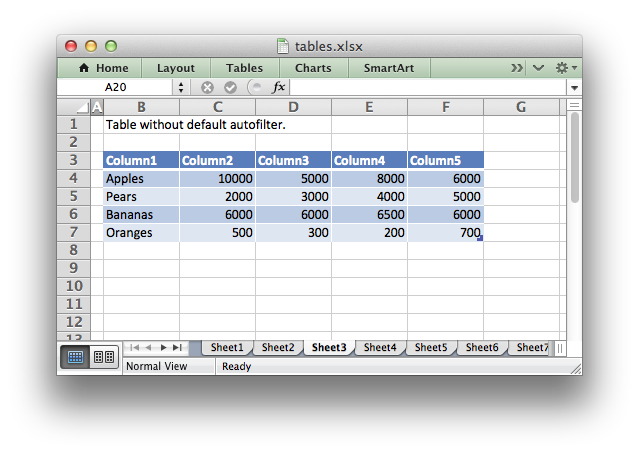The height and width of the screenshot is (454, 639).
Task: Select row 7 header
Action: click(x=73, y=232)
